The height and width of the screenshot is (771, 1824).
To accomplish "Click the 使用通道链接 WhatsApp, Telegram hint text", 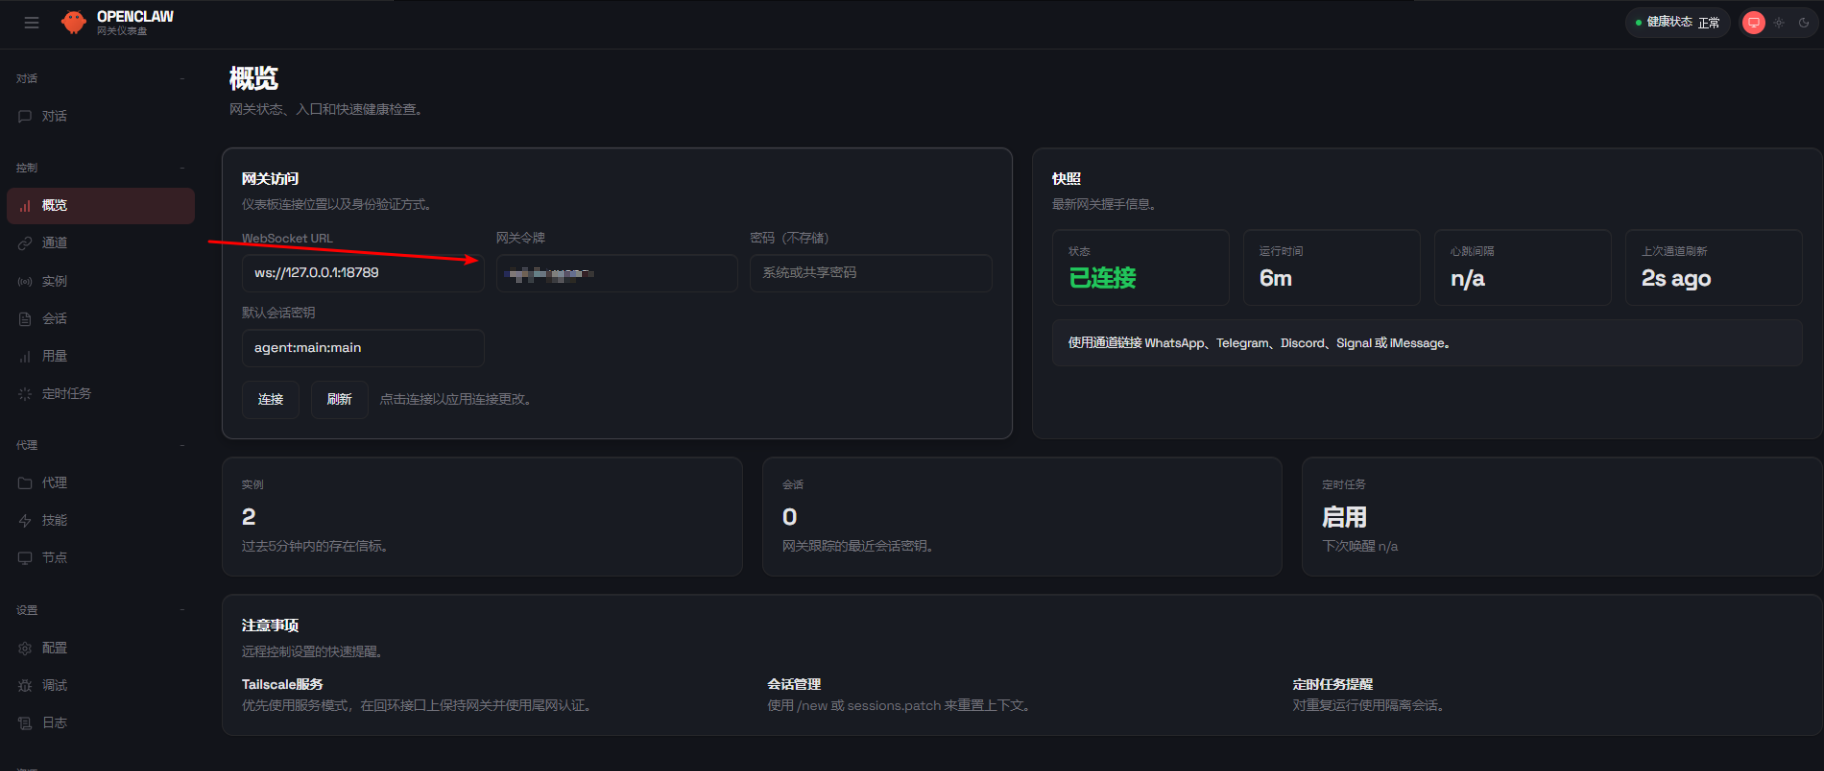I will point(1259,343).
